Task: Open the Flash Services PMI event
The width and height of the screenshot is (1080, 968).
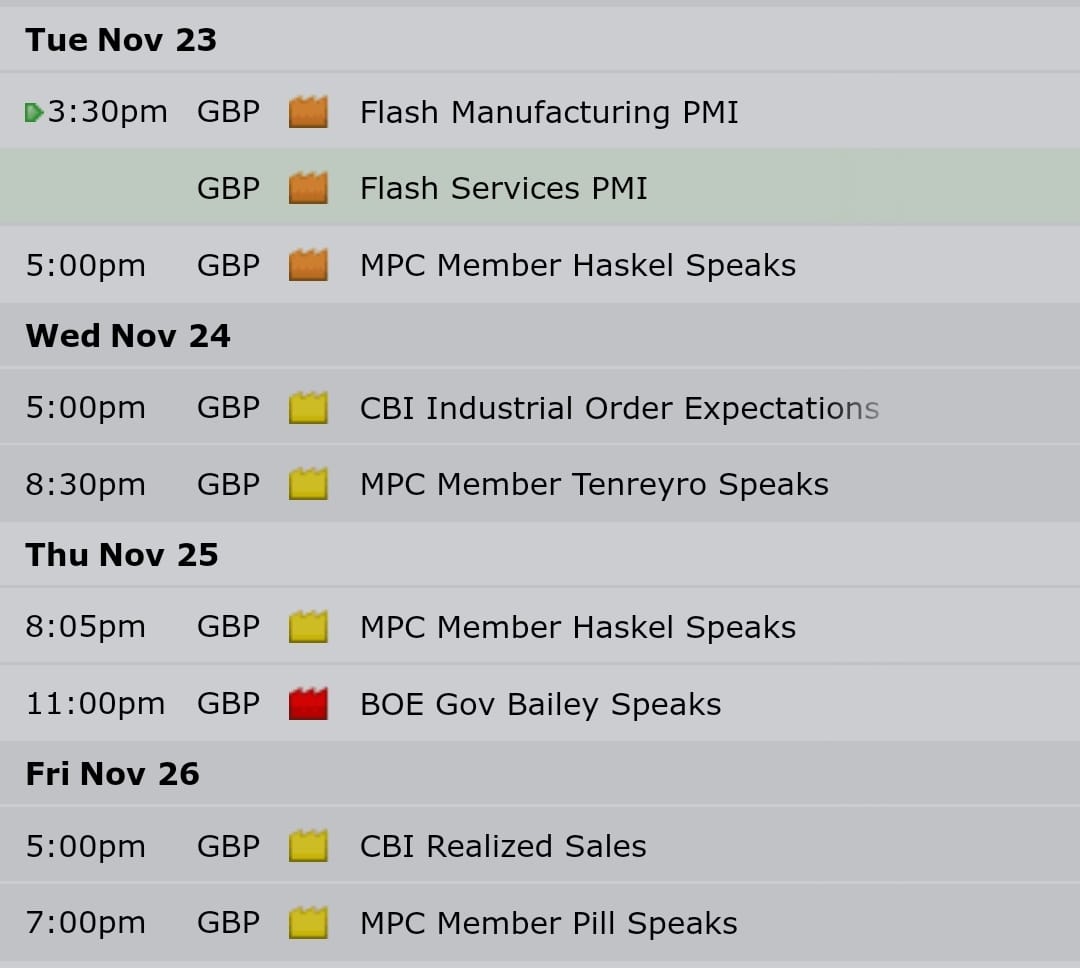Action: pyautogui.click(x=503, y=188)
